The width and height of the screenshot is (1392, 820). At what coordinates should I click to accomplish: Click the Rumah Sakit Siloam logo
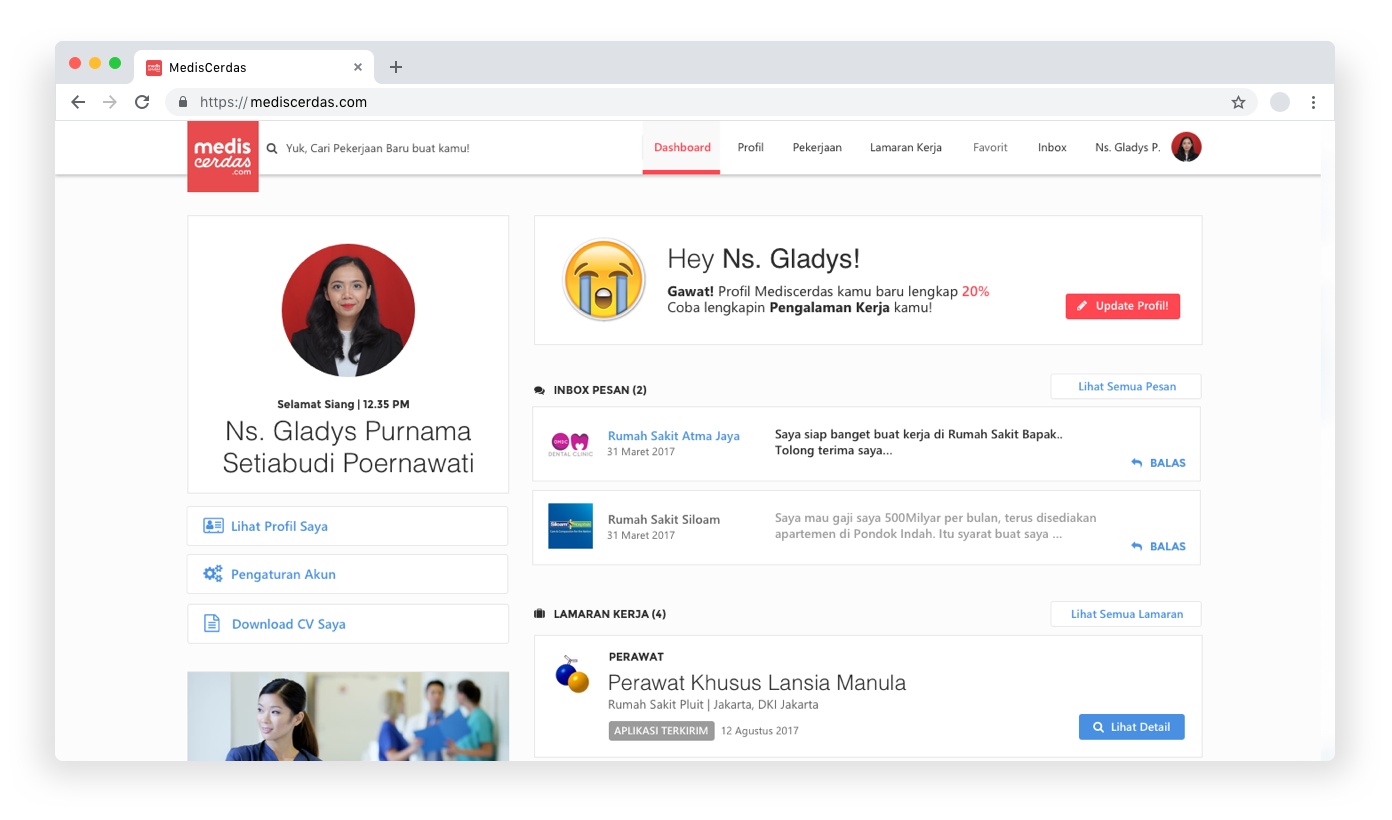[570, 526]
